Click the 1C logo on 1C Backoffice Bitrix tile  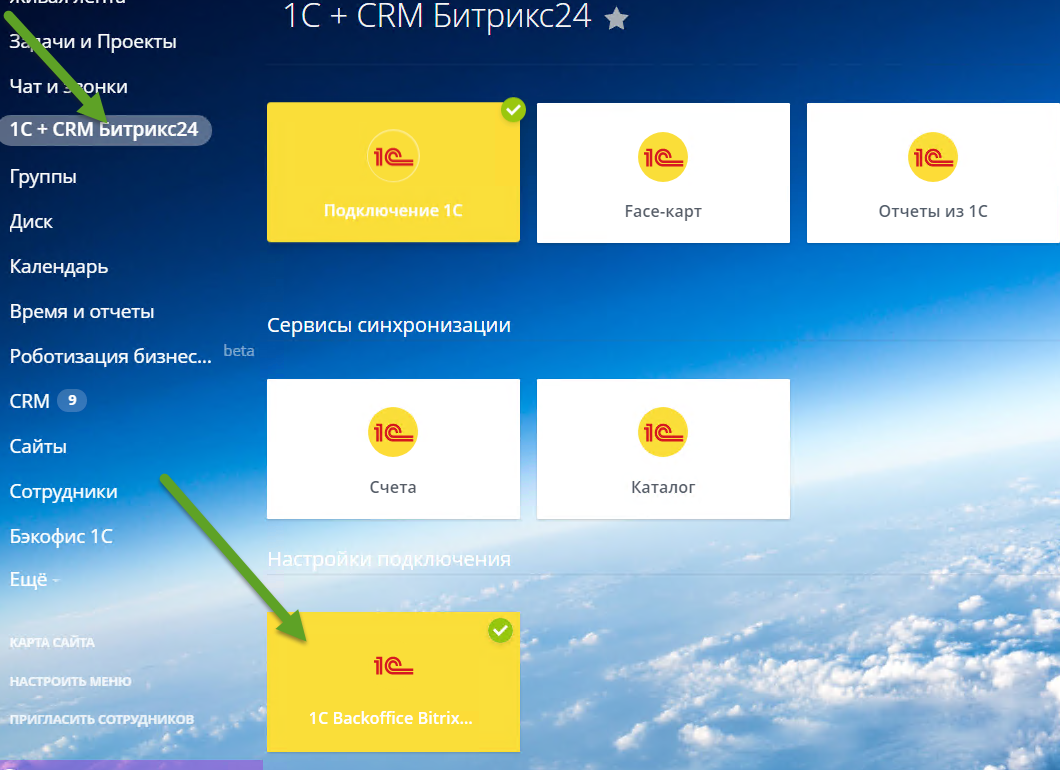(x=393, y=665)
